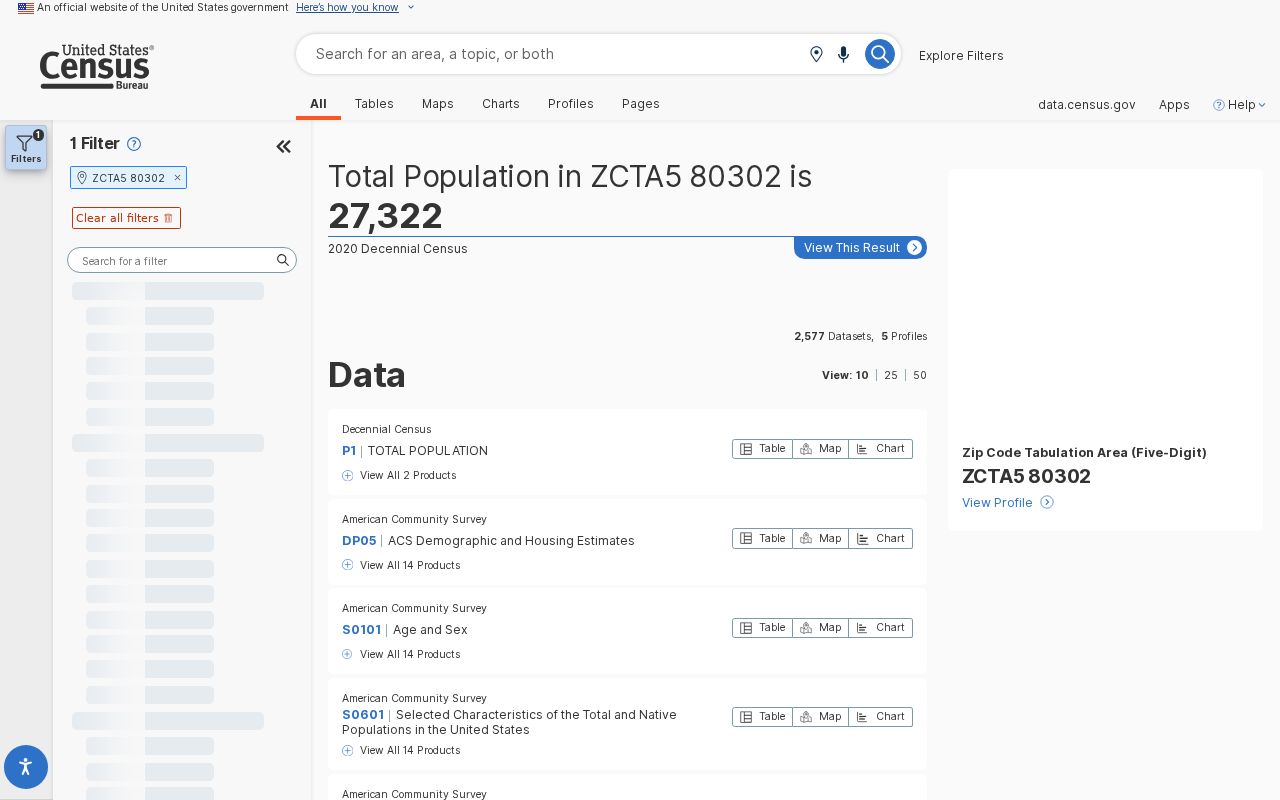The image size is (1280, 800).
Task: Click the help icon beside 1 Filter
Action: [134, 144]
